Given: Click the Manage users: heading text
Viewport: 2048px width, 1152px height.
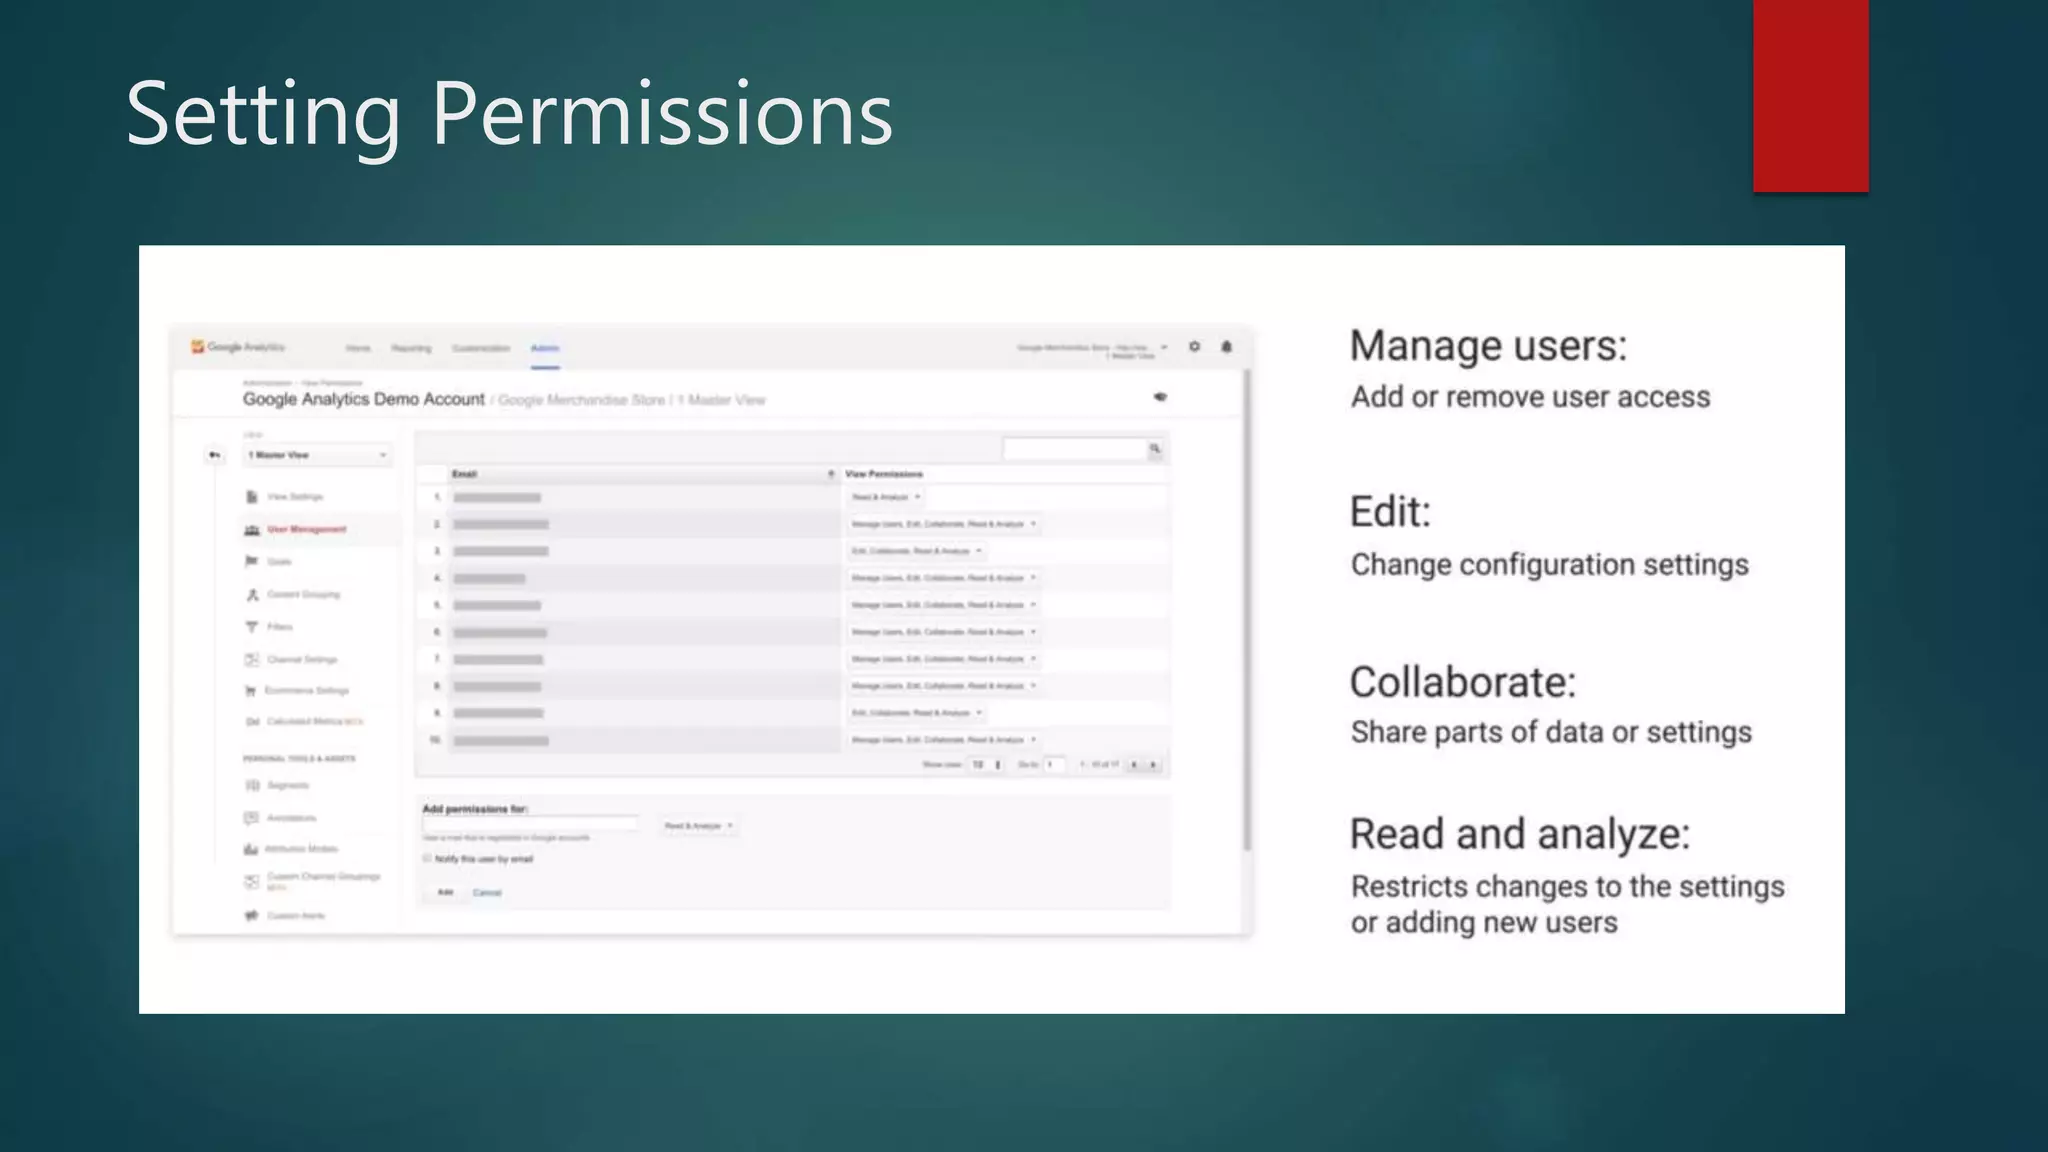Looking at the screenshot, I should pyautogui.click(x=1488, y=346).
